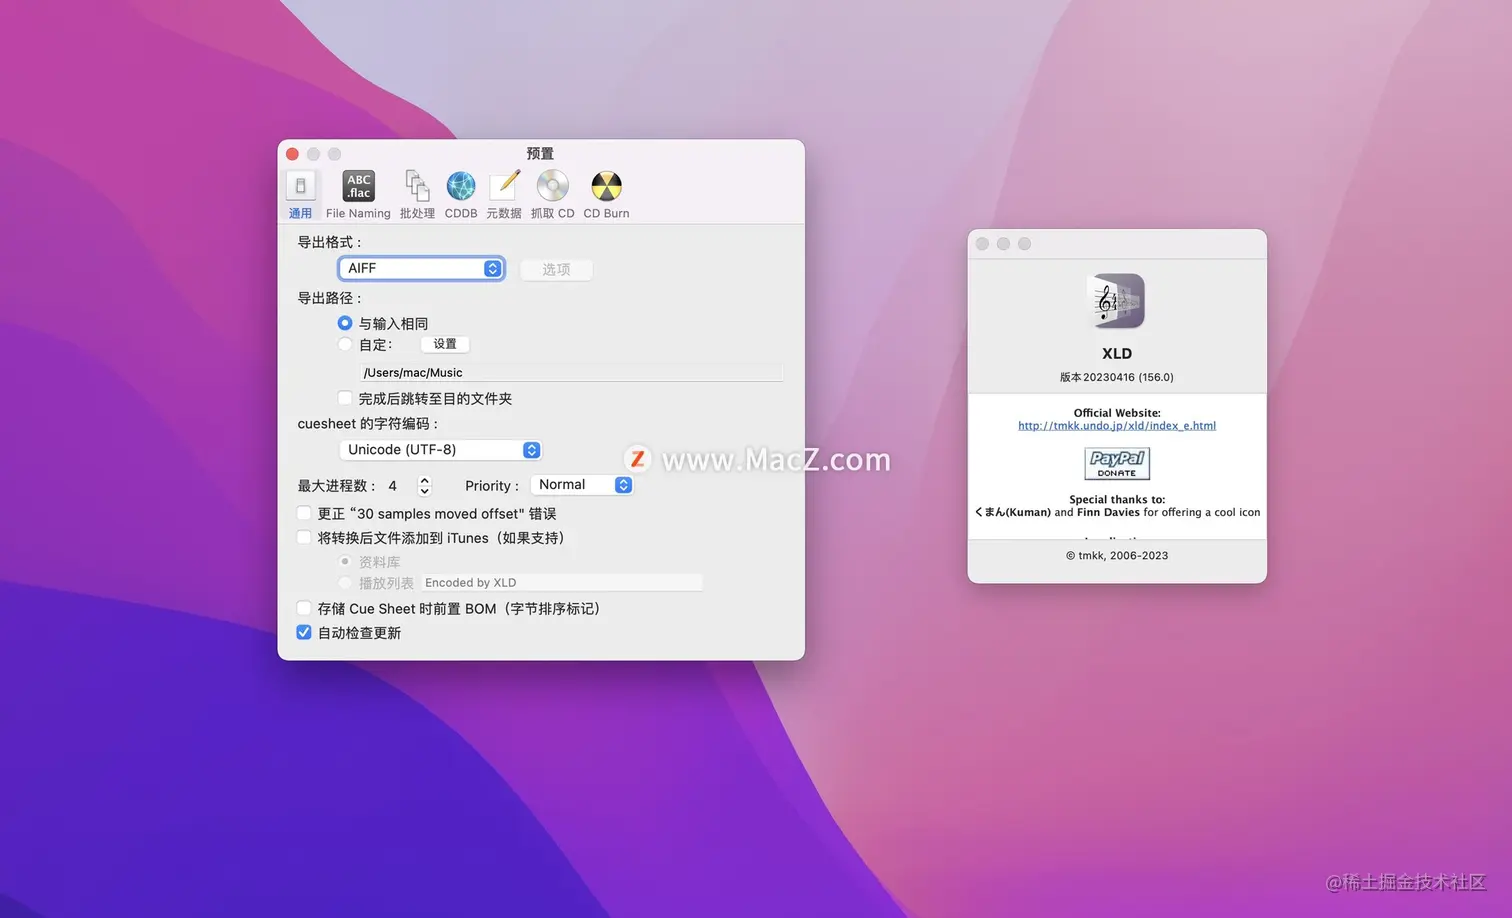Click the 导出格式 label
The height and width of the screenshot is (918, 1512).
pyautogui.click(x=329, y=242)
